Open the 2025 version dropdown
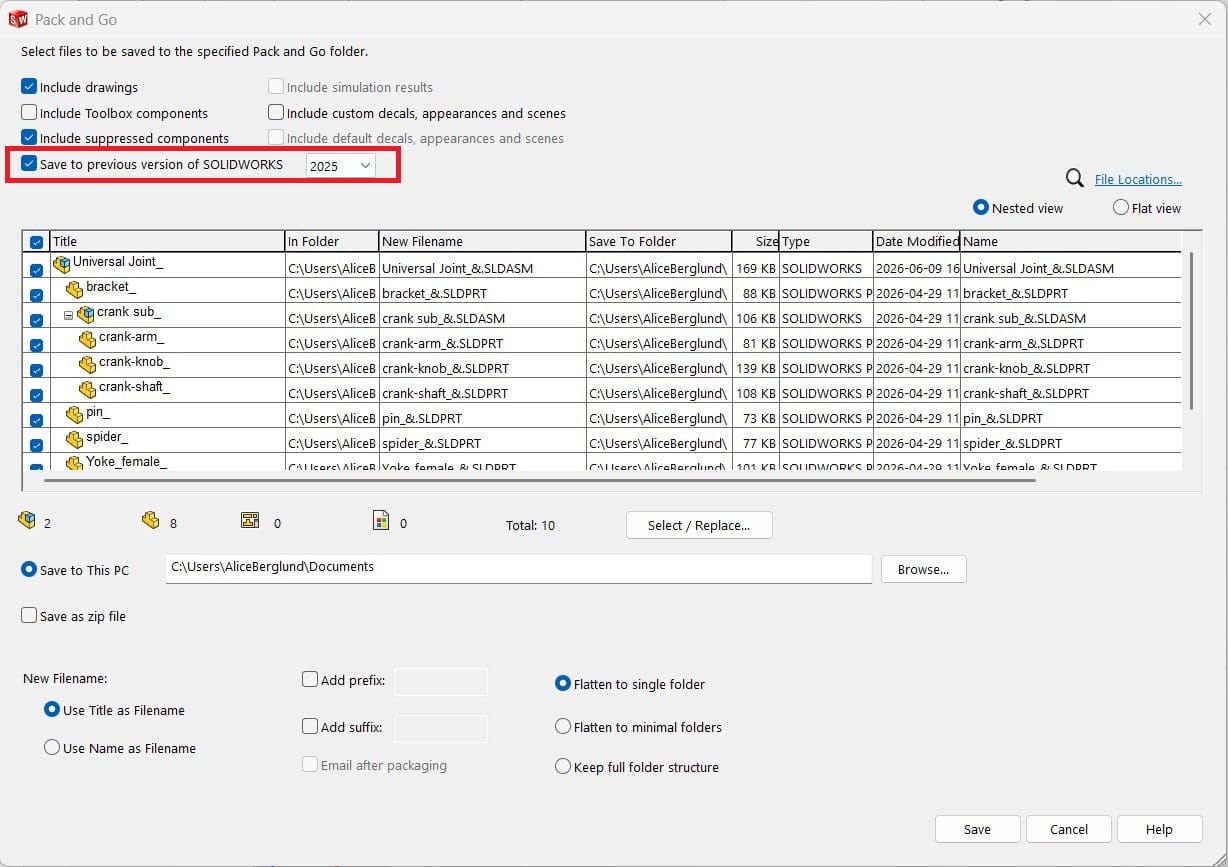 (341, 165)
